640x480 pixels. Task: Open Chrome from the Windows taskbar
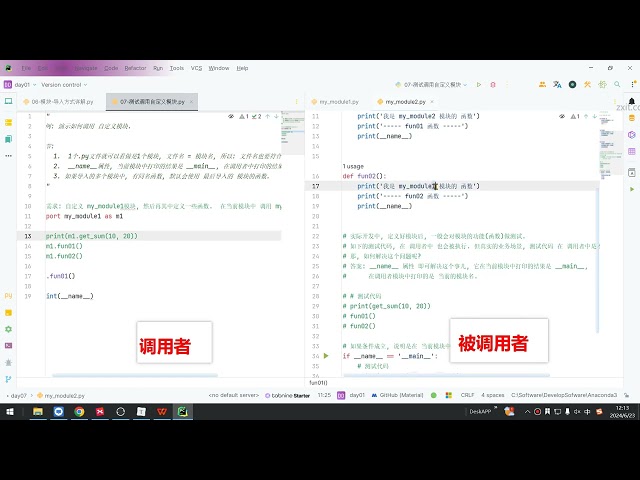click(x=79, y=411)
